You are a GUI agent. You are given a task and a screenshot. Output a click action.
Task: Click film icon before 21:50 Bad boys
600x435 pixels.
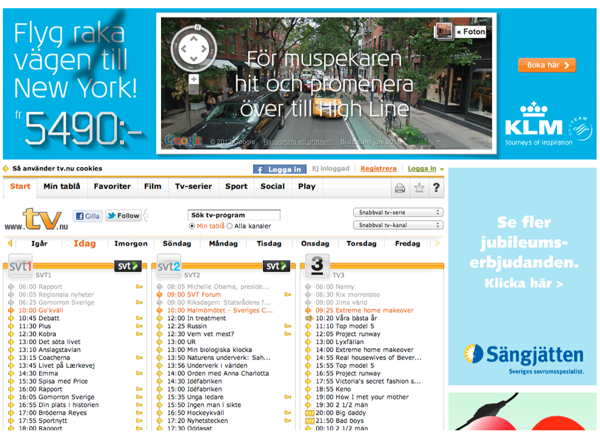[309, 421]
